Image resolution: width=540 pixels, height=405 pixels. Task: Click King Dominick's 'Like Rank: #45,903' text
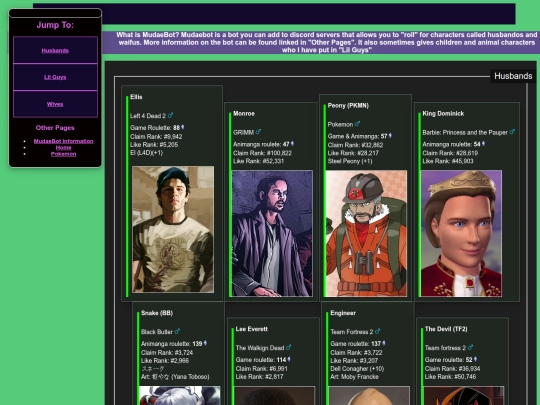coord(448,161)
